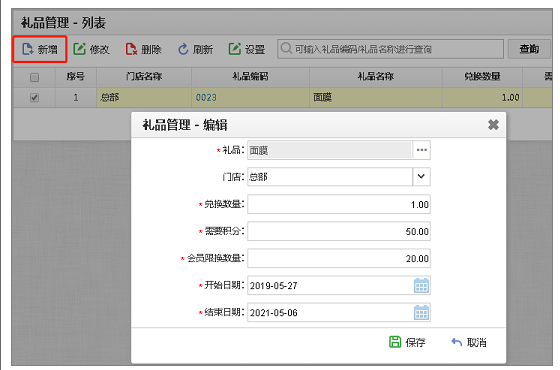Click the 保存 (Save) button

coord(407,342)
